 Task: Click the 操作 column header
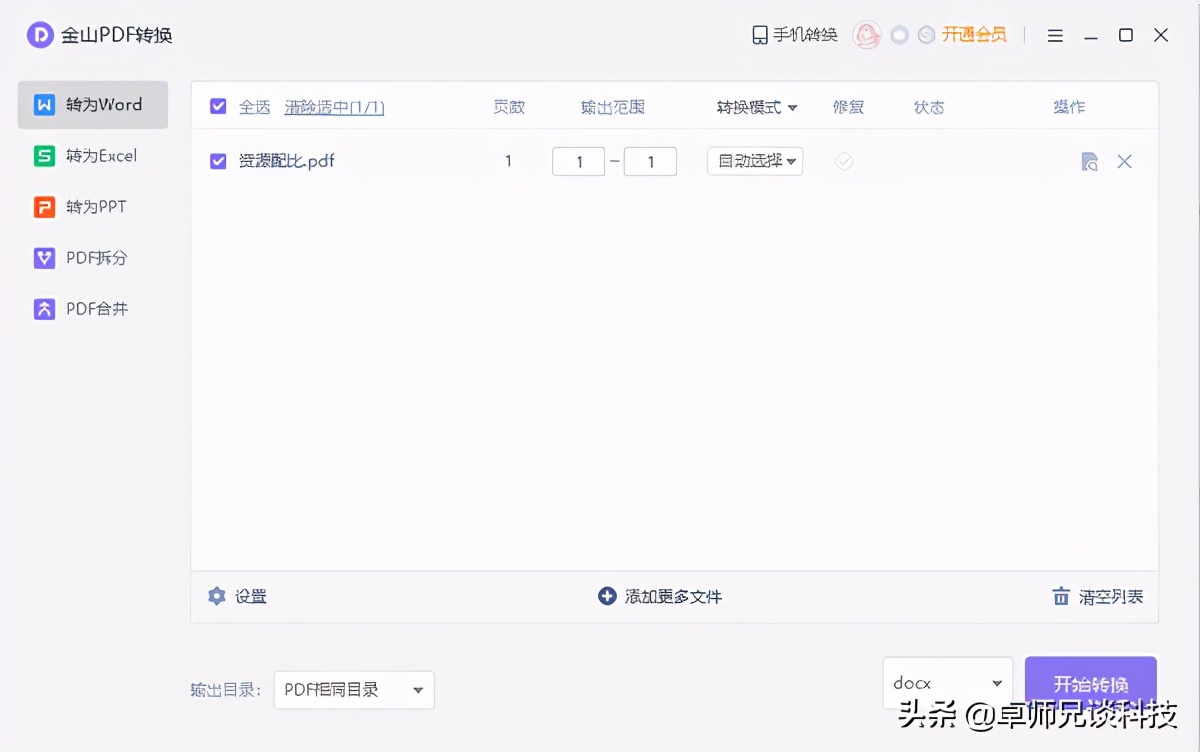tap(1069, 107)
